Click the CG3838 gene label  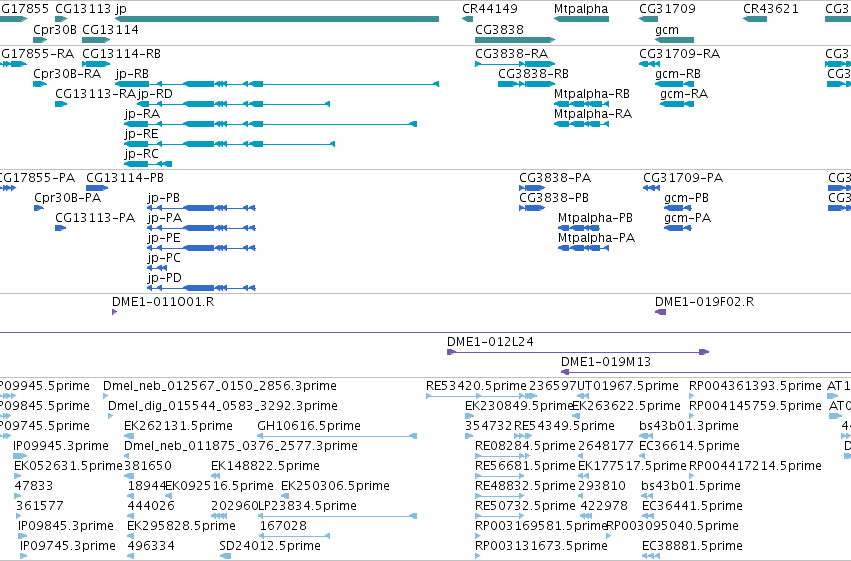pos(499,30)
